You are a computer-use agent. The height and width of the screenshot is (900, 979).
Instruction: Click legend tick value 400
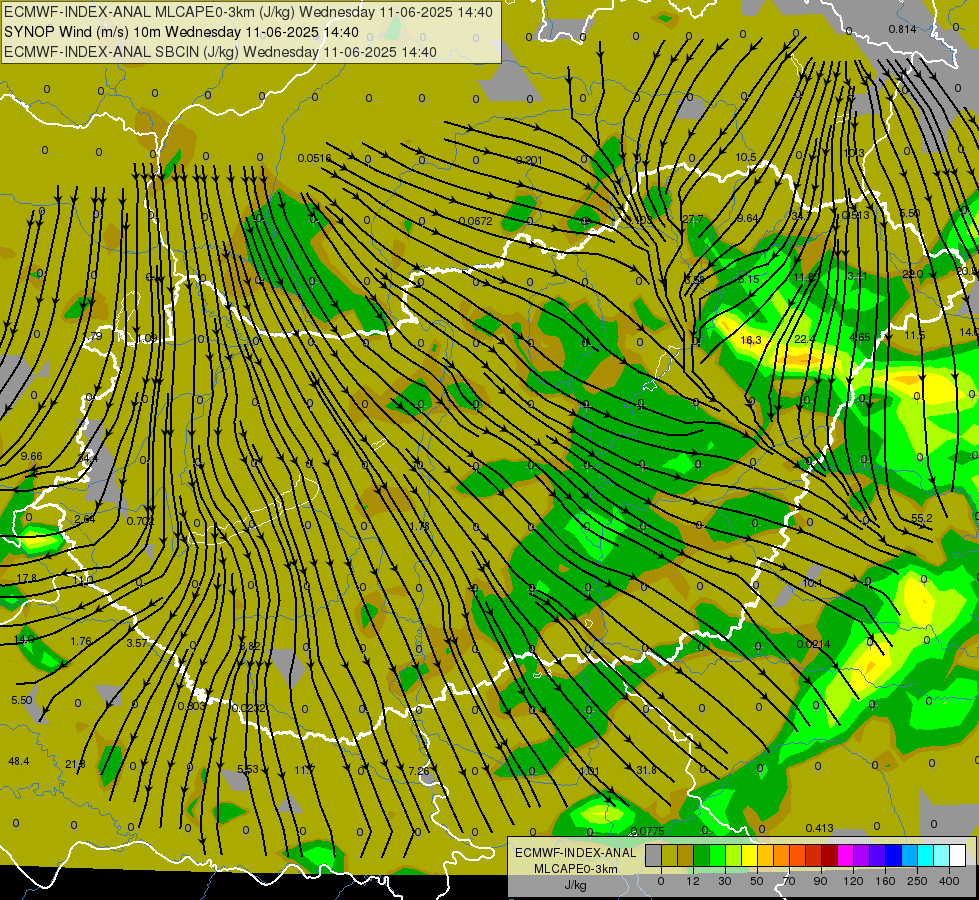click(x=949, y=881)
